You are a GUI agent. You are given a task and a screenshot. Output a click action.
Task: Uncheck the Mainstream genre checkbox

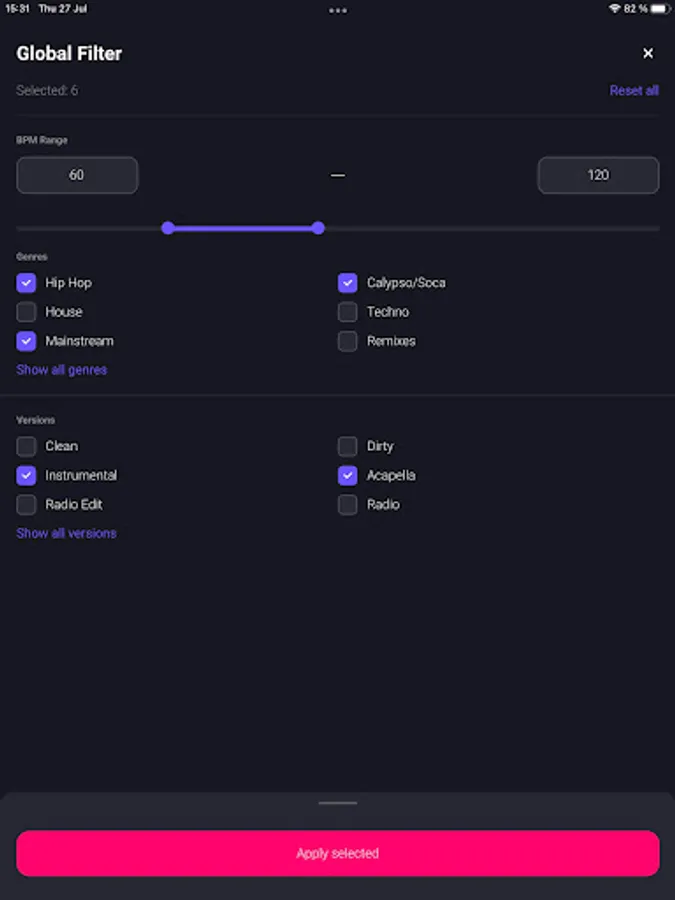pyautogui.click(x=27, y=341)
